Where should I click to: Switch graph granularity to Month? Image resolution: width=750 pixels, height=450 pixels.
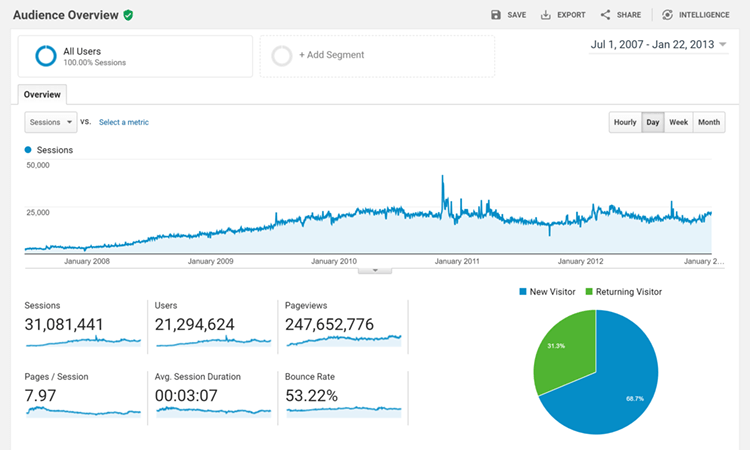point(709,122)
